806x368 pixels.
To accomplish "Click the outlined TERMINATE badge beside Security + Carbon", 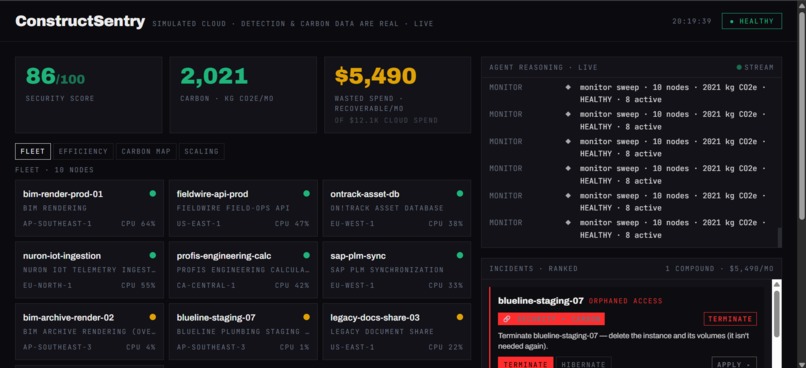I will click(x=730, y=319).
